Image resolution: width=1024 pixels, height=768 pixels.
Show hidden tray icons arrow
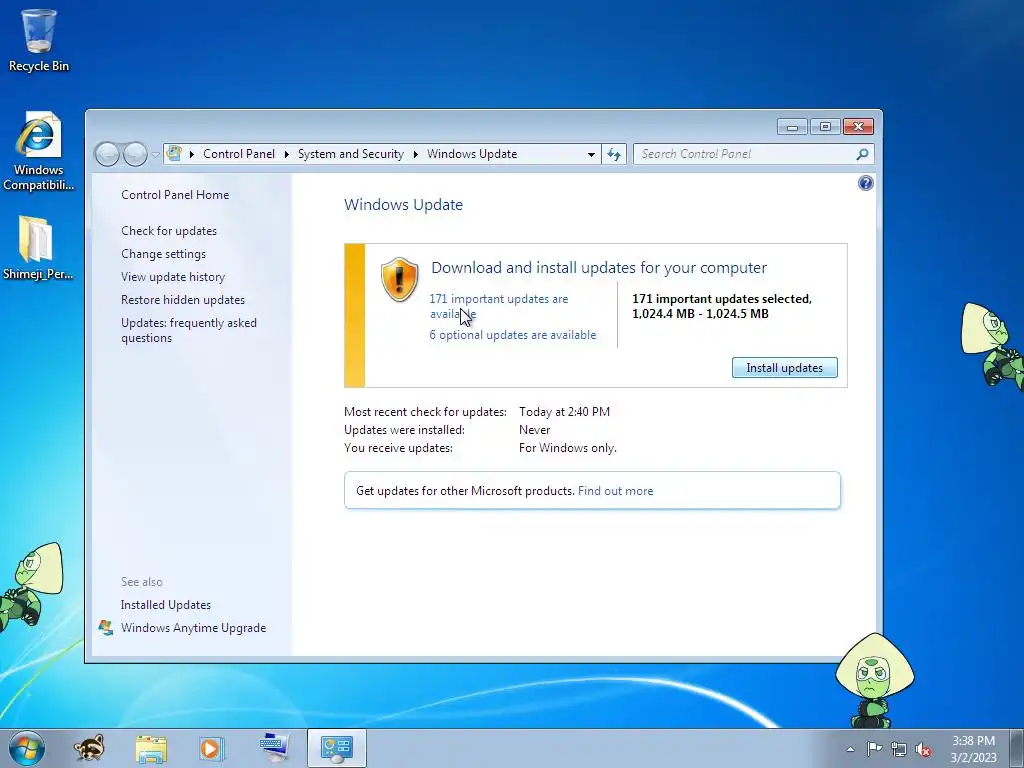pyautogui.click(x=850, y=749)
